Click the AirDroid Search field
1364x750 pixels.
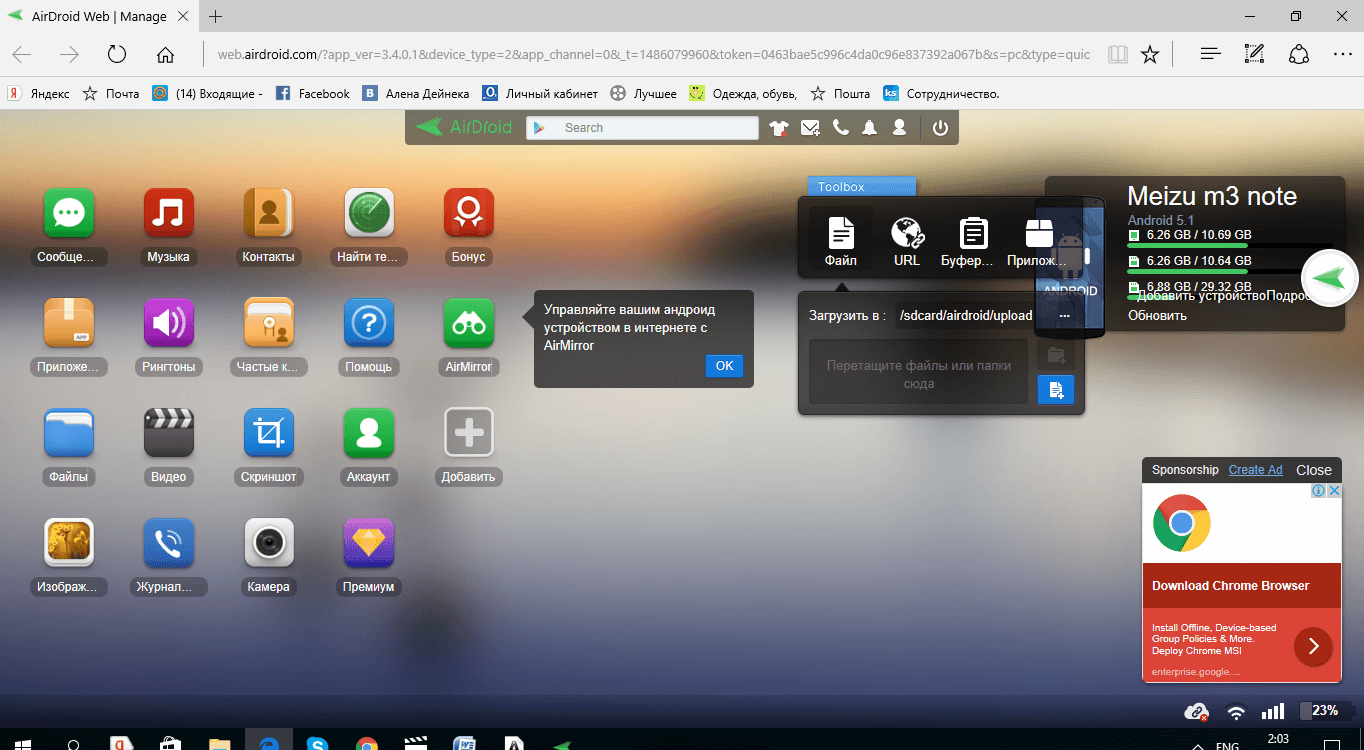coord(655,128)
